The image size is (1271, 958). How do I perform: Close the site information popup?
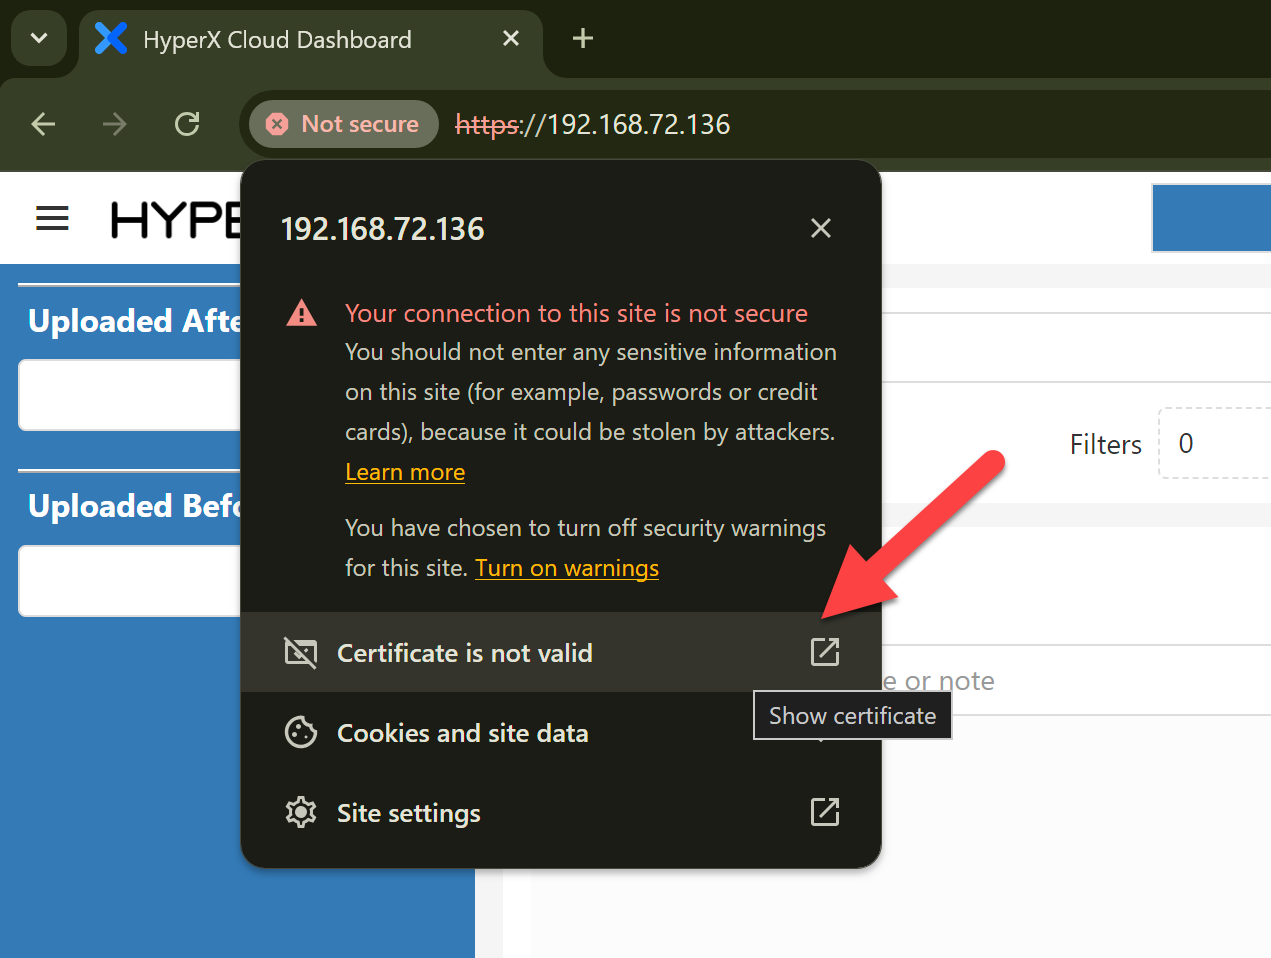click(x=821, y=228)
